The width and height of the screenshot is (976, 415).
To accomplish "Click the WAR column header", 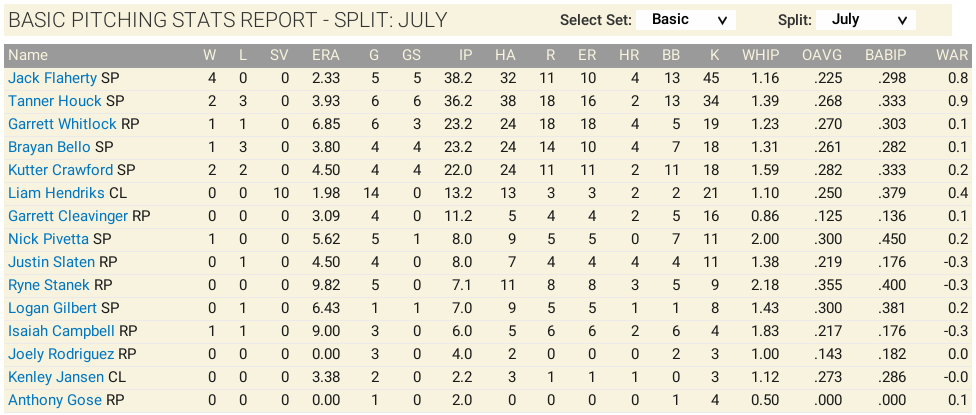I will click(x=951, y=55).
